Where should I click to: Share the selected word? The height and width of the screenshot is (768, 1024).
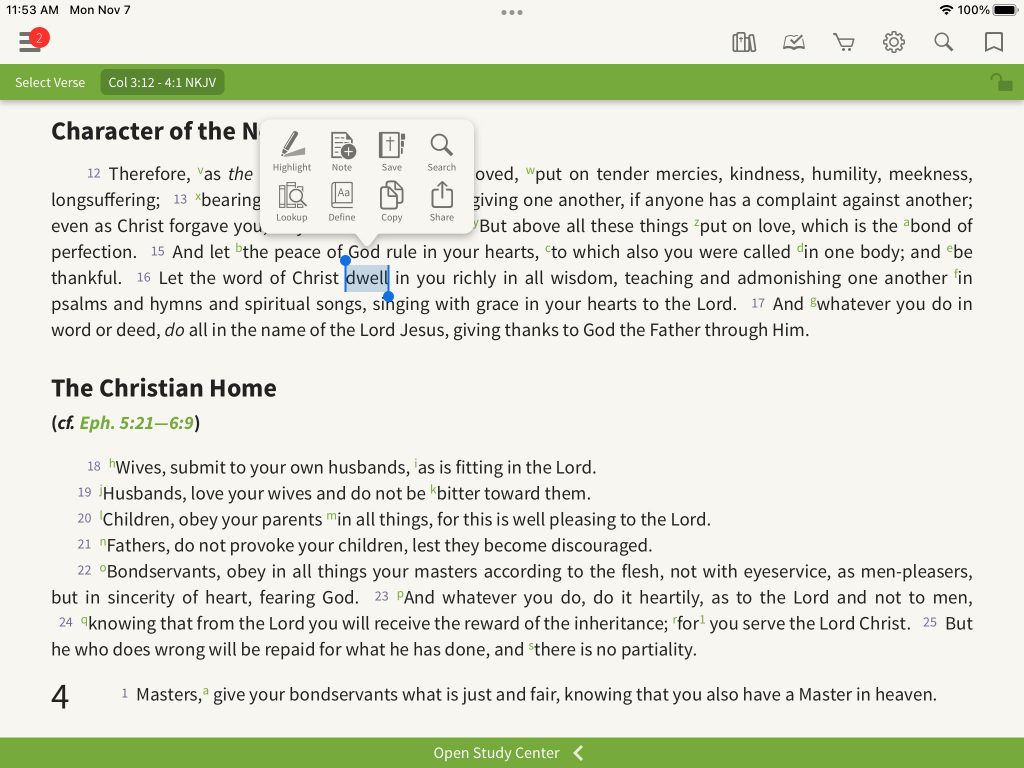coord(441,202)
